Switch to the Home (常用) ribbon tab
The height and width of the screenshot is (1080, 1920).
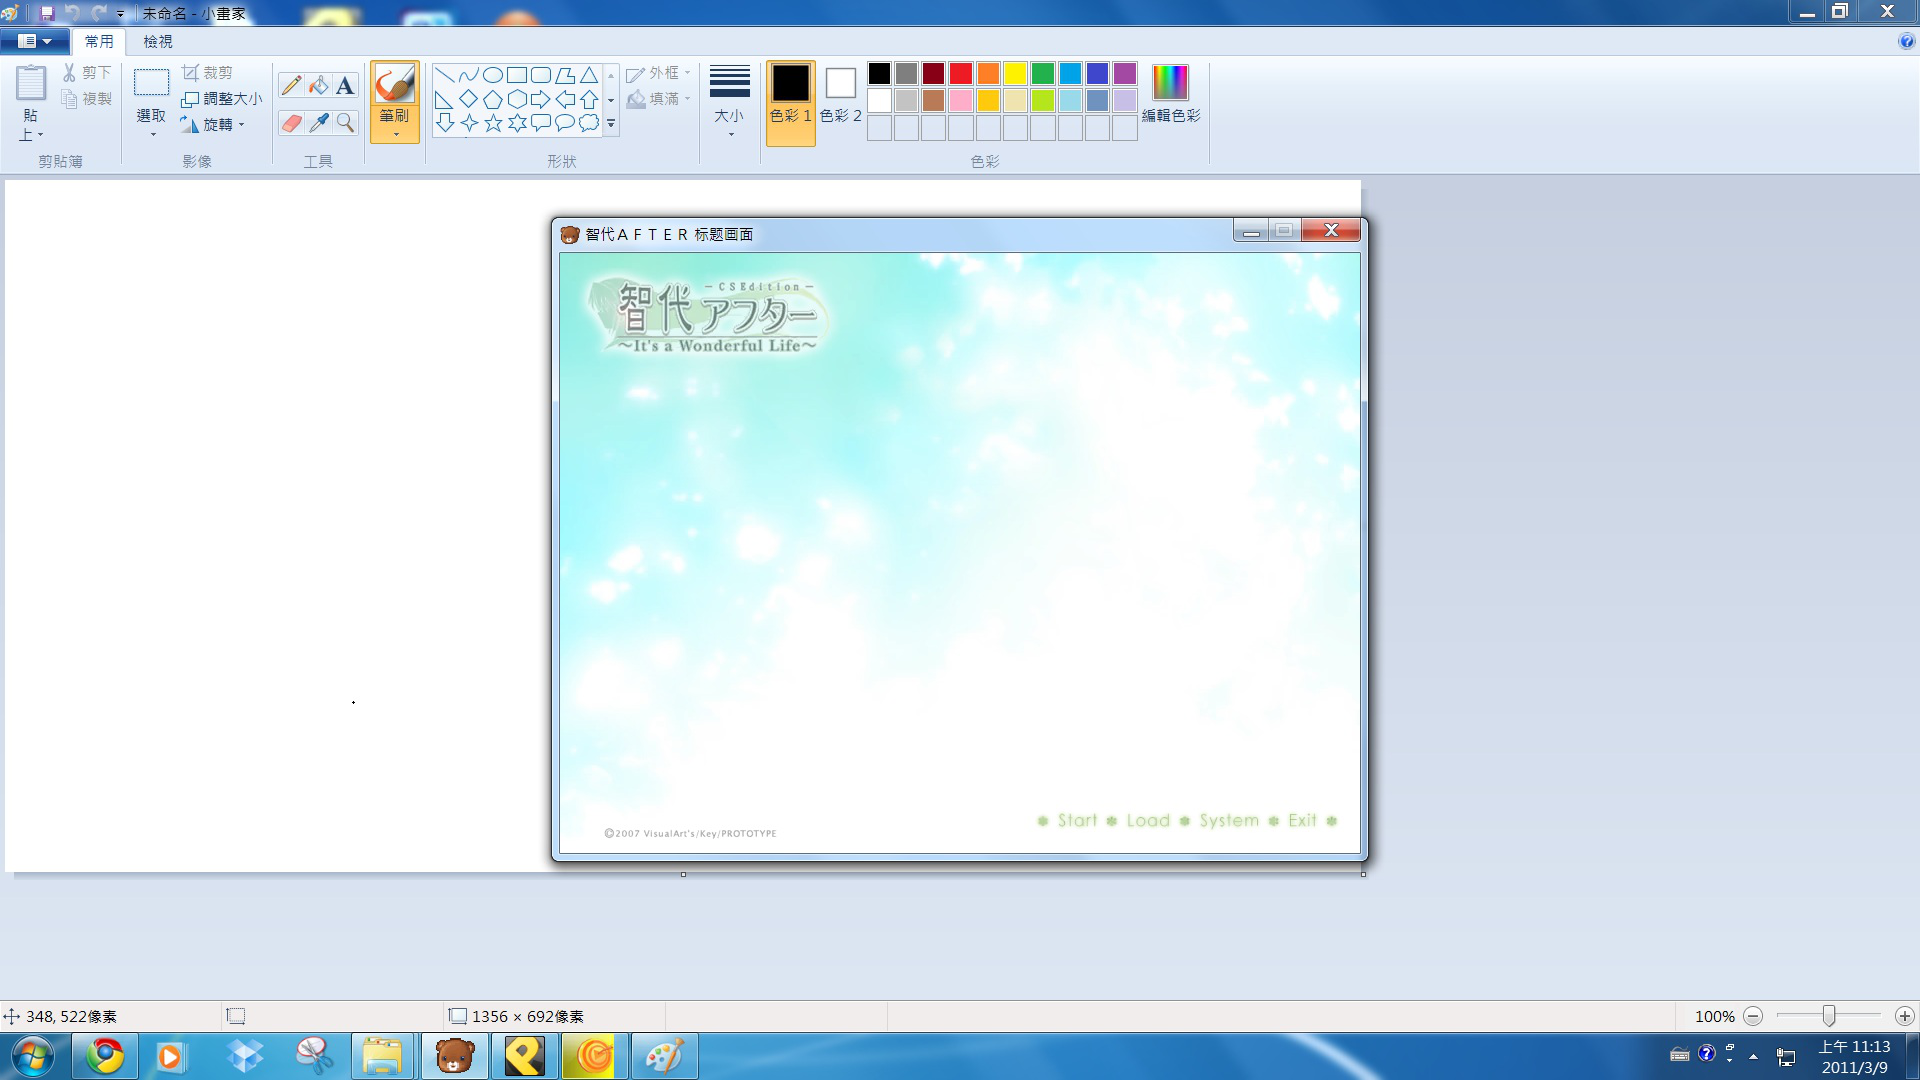click(x=99, y=41)
